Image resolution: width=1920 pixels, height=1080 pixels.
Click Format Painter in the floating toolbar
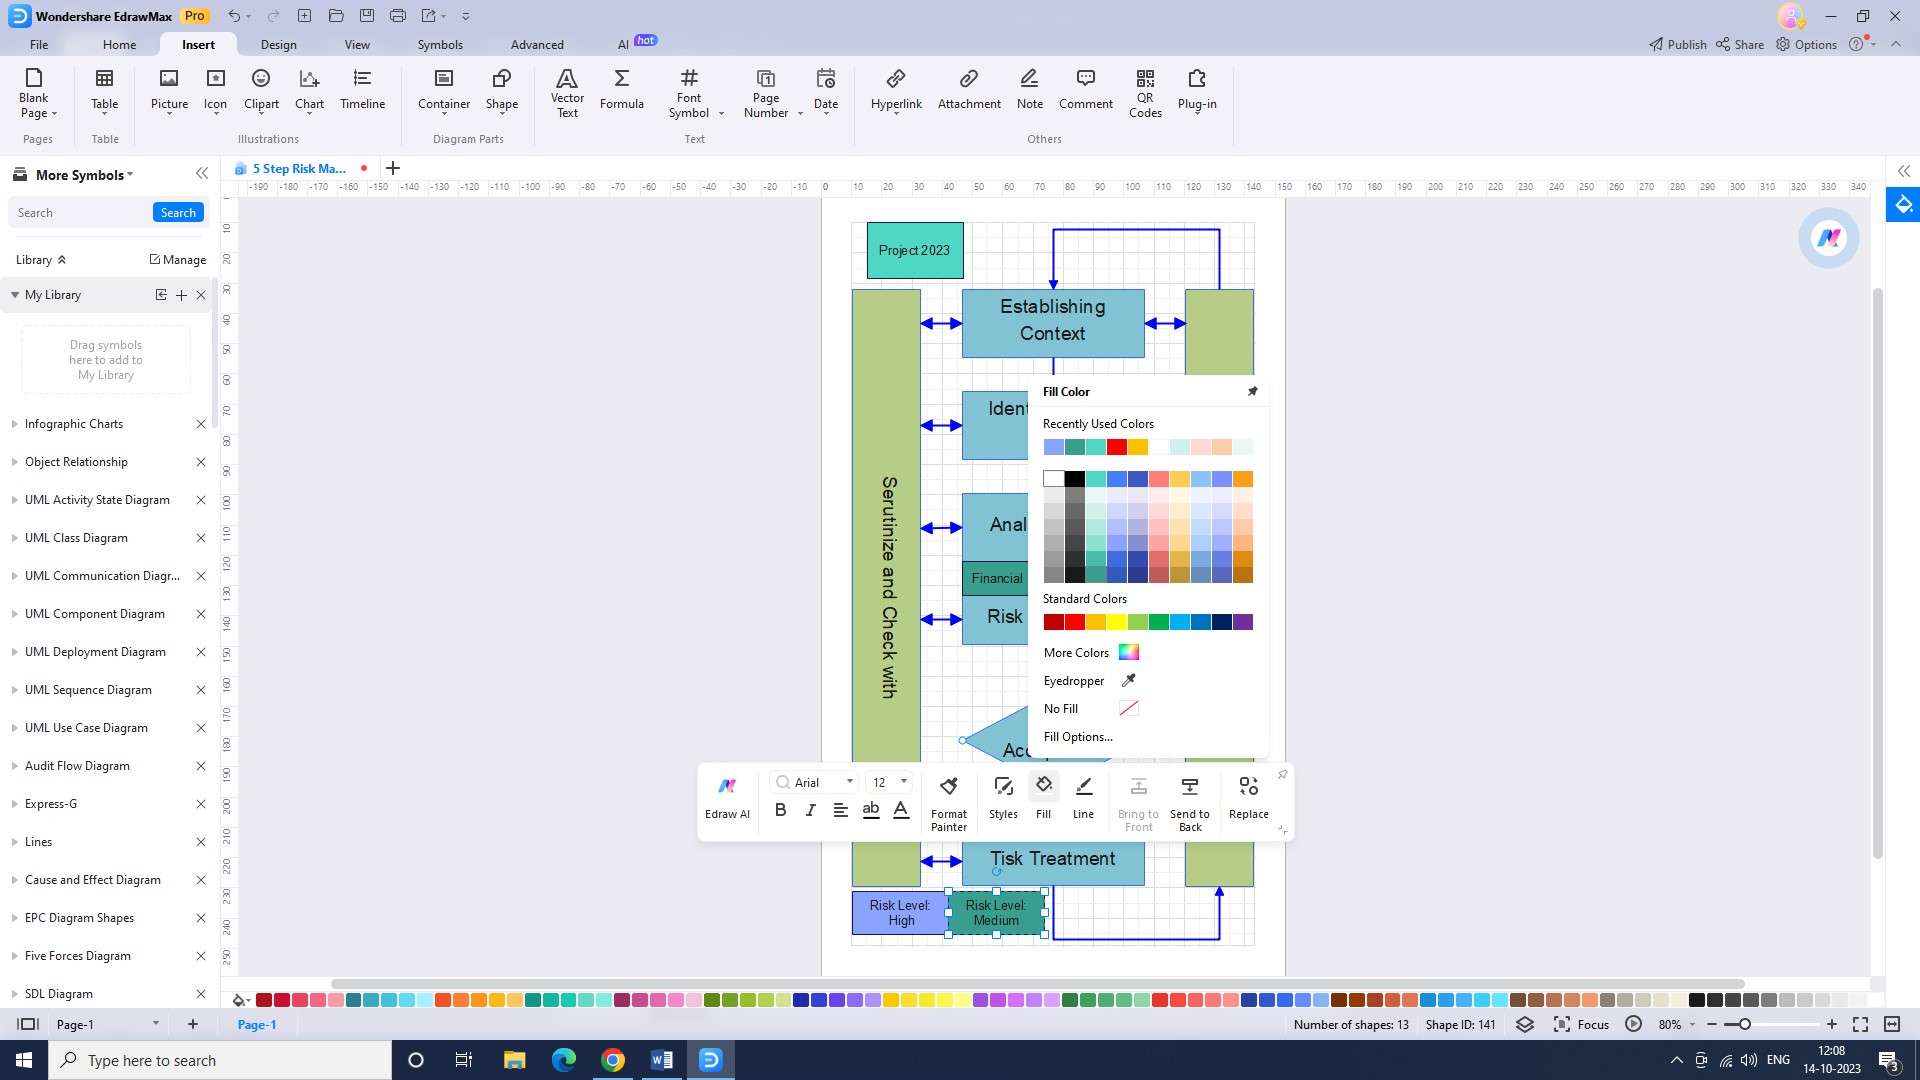(x=948, y=802)
